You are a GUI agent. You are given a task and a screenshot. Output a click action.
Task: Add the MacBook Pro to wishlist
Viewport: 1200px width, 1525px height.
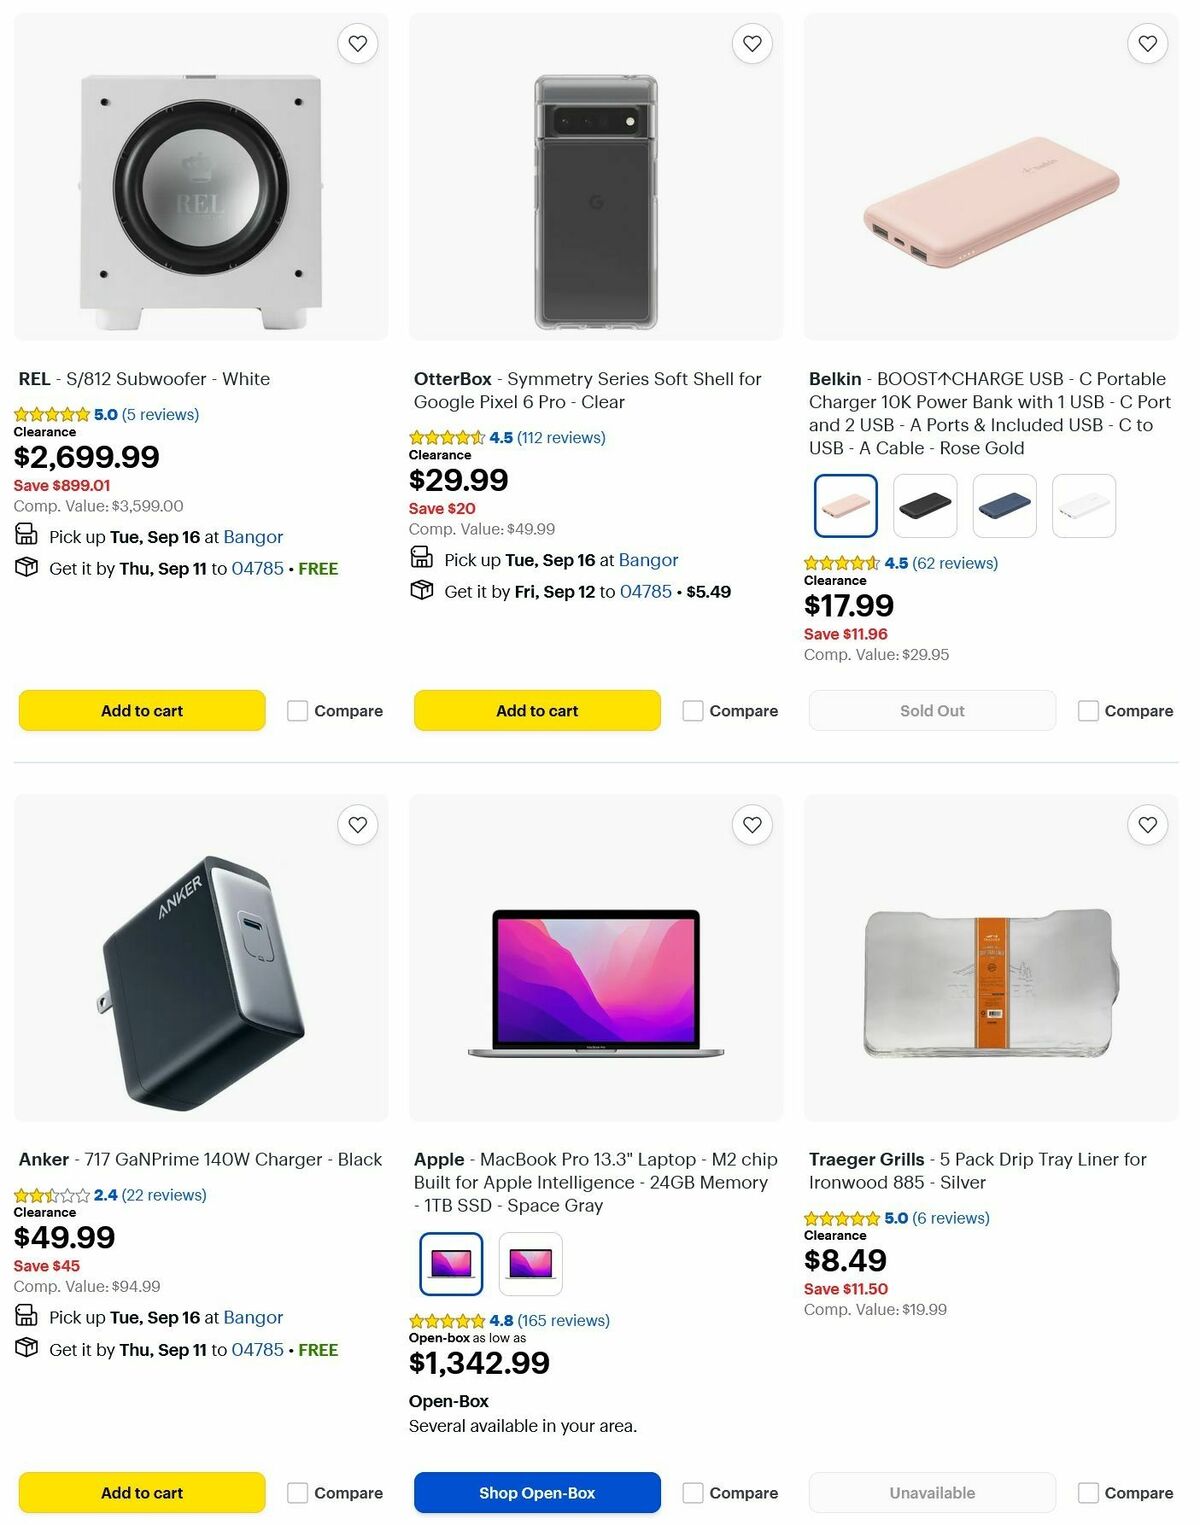point(752,824)
